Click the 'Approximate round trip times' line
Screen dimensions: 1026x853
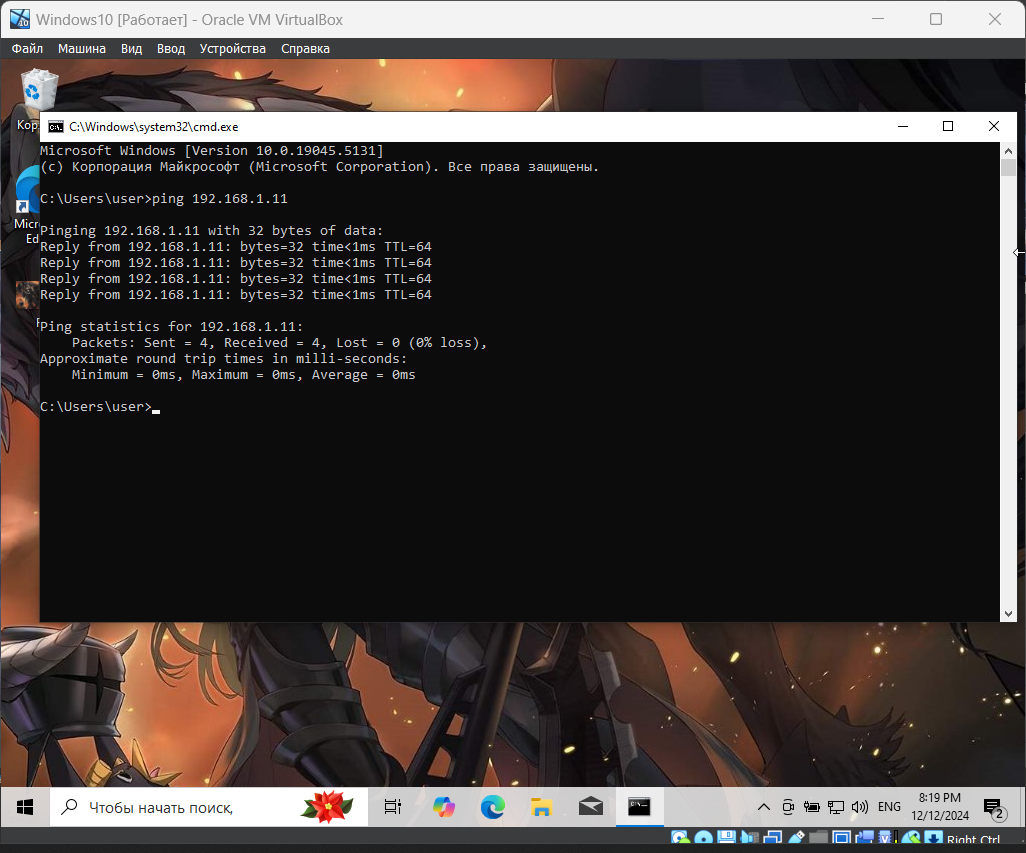(x=223, y=358)
